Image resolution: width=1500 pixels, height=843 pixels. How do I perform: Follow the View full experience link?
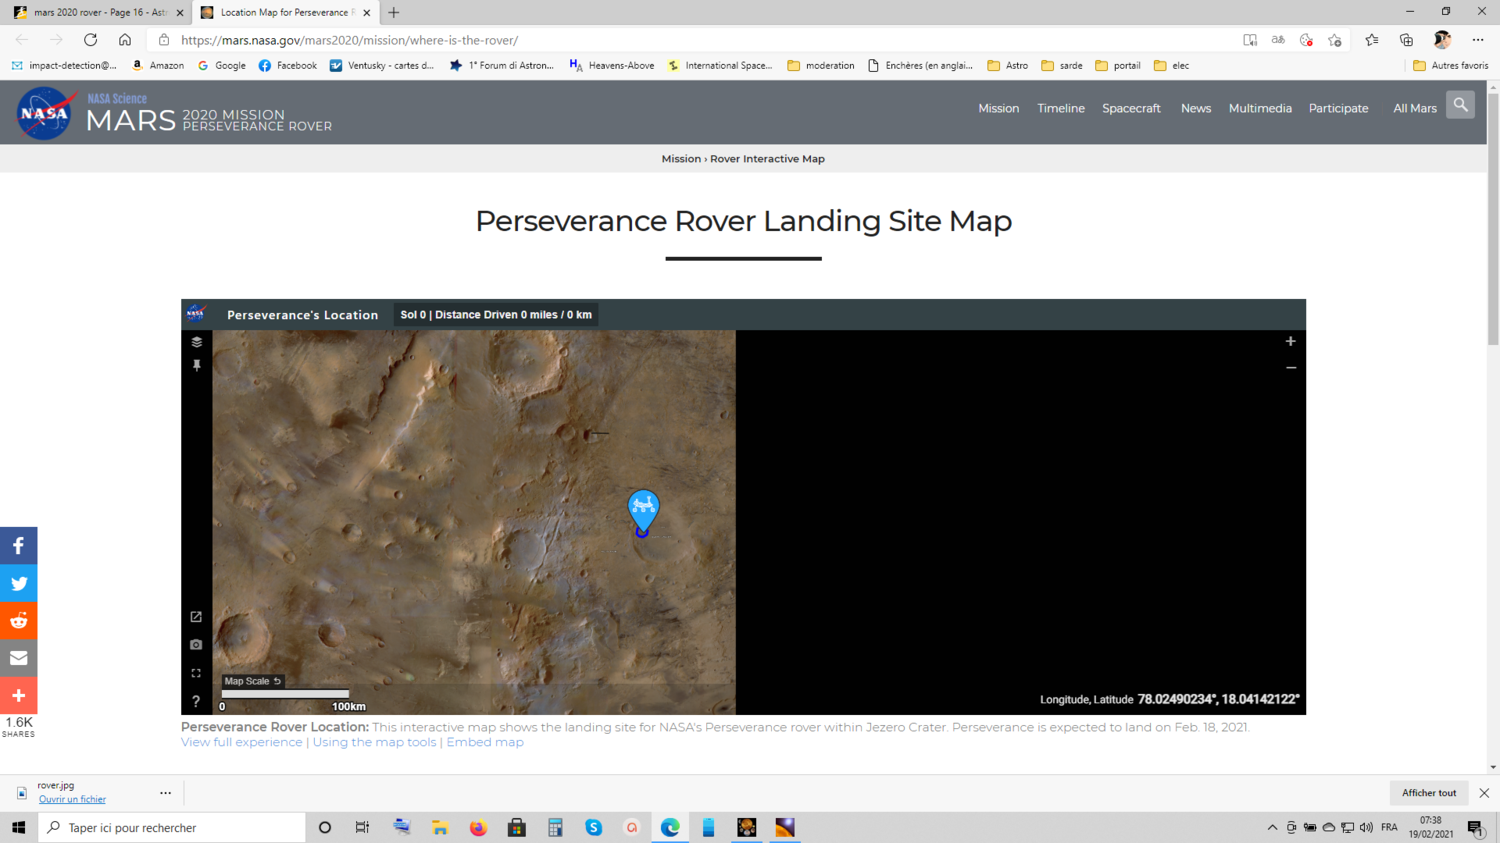[x=241, y=742]
